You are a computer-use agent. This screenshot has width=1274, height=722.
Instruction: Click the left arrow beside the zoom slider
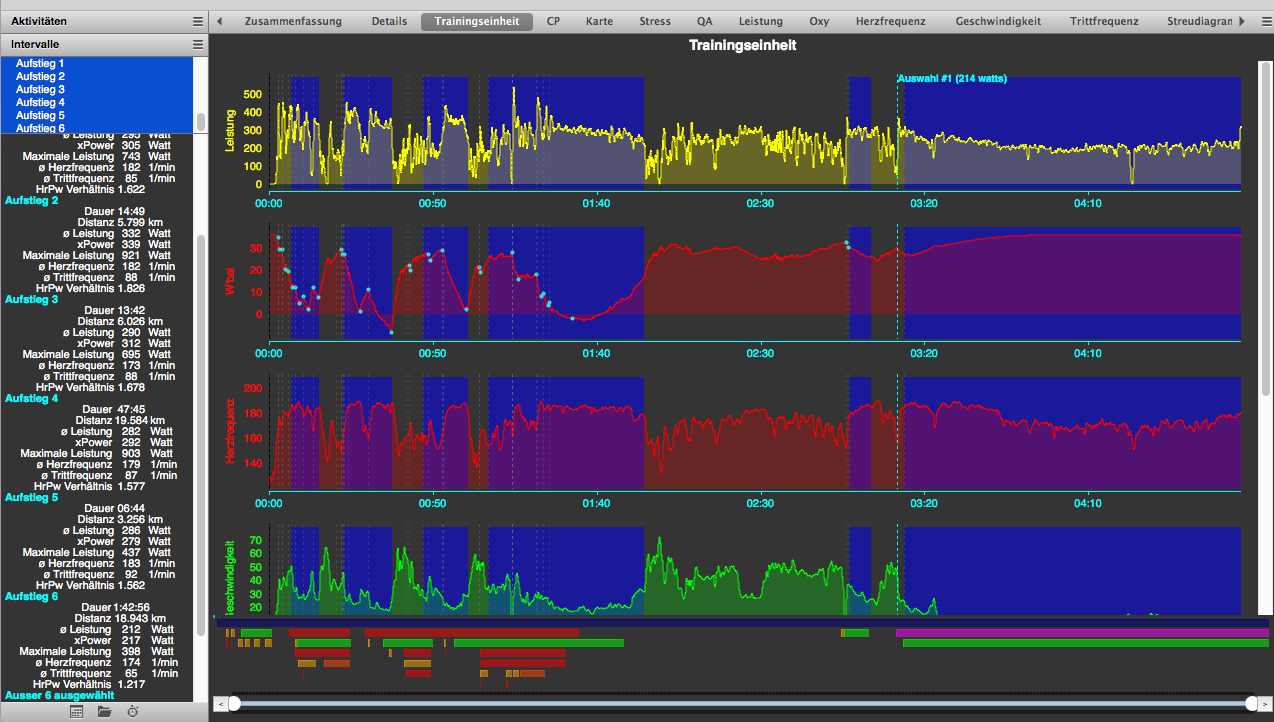[221, 704]
